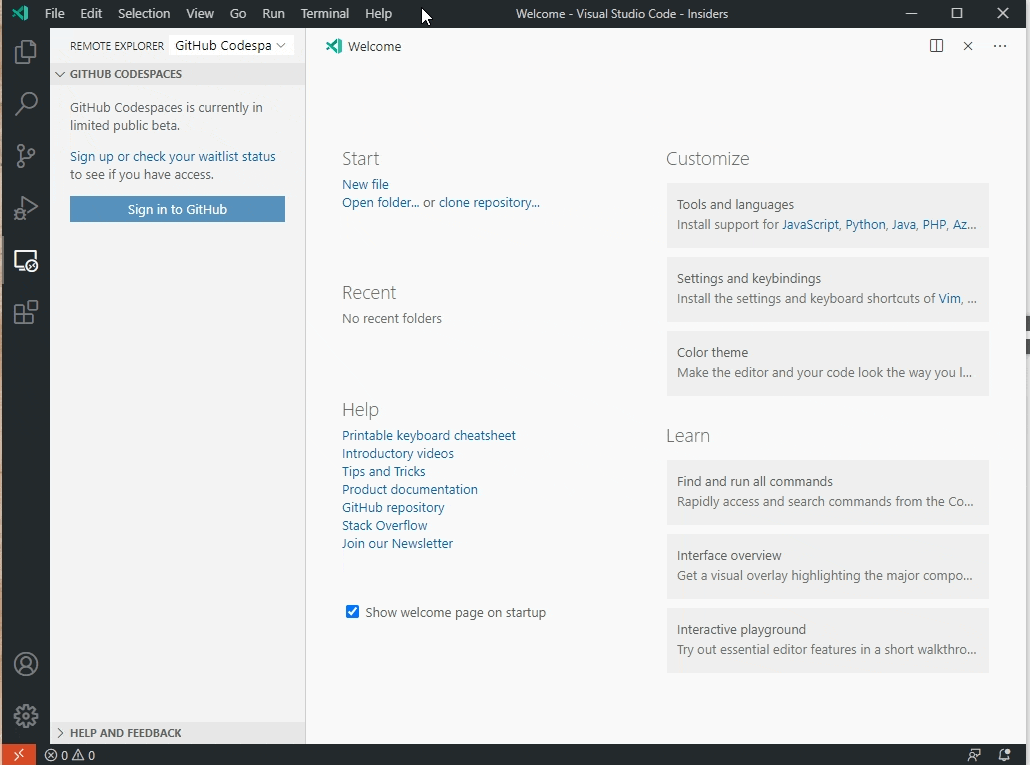Click Join our Newsletter link
Viewport: 1030px width, 765px height.
click(397, 544)
